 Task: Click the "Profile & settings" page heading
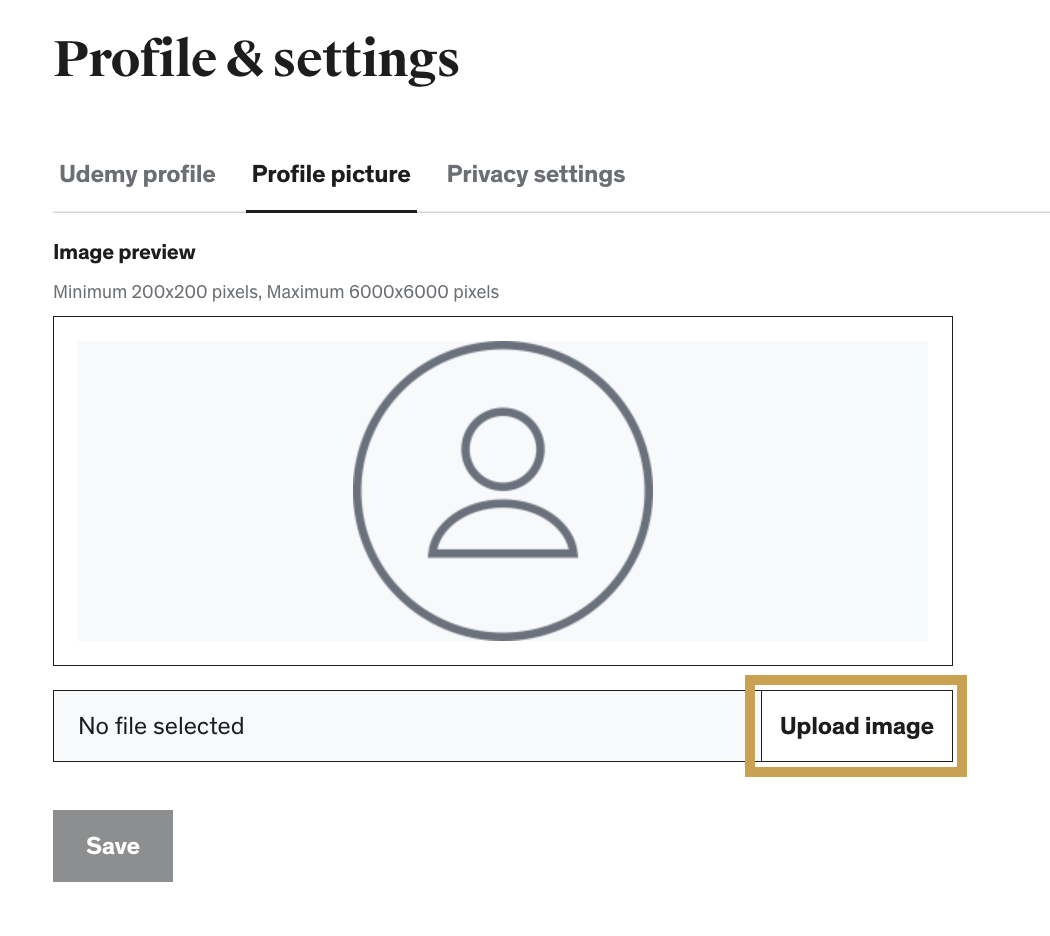coord(256,59)
